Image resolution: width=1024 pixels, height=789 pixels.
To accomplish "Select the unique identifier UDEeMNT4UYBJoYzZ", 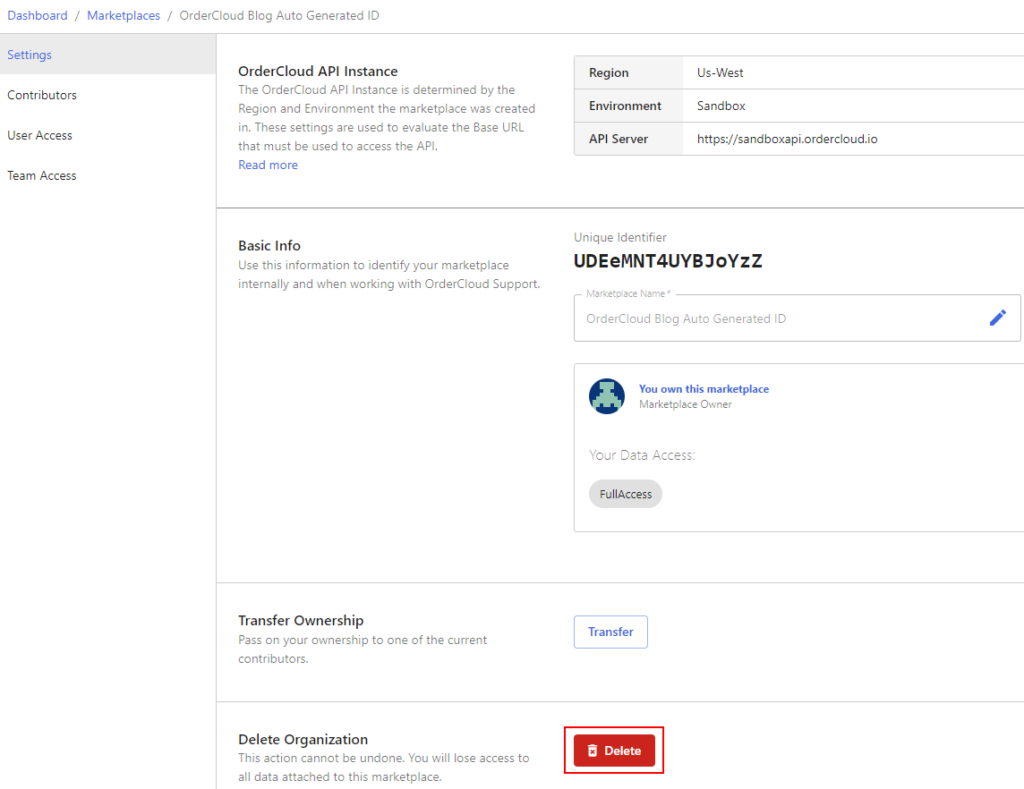I will pyautogui.click(x=667, y=261).
